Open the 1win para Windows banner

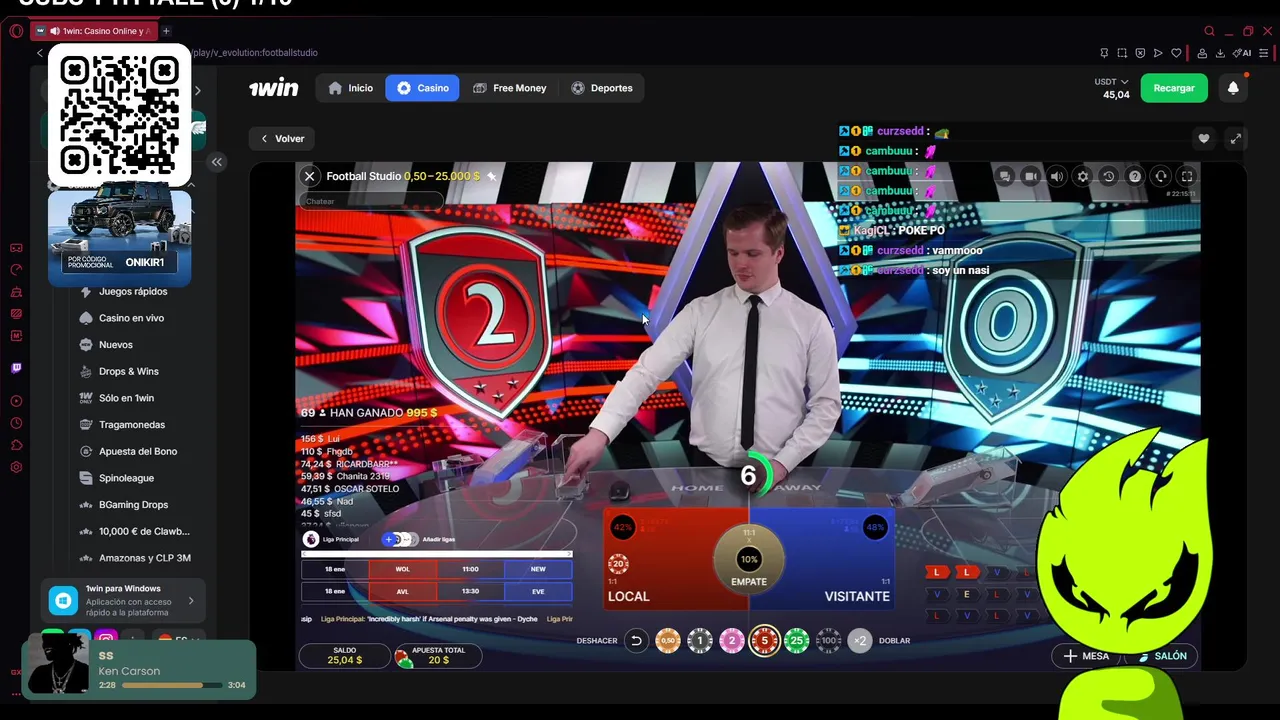123,600
